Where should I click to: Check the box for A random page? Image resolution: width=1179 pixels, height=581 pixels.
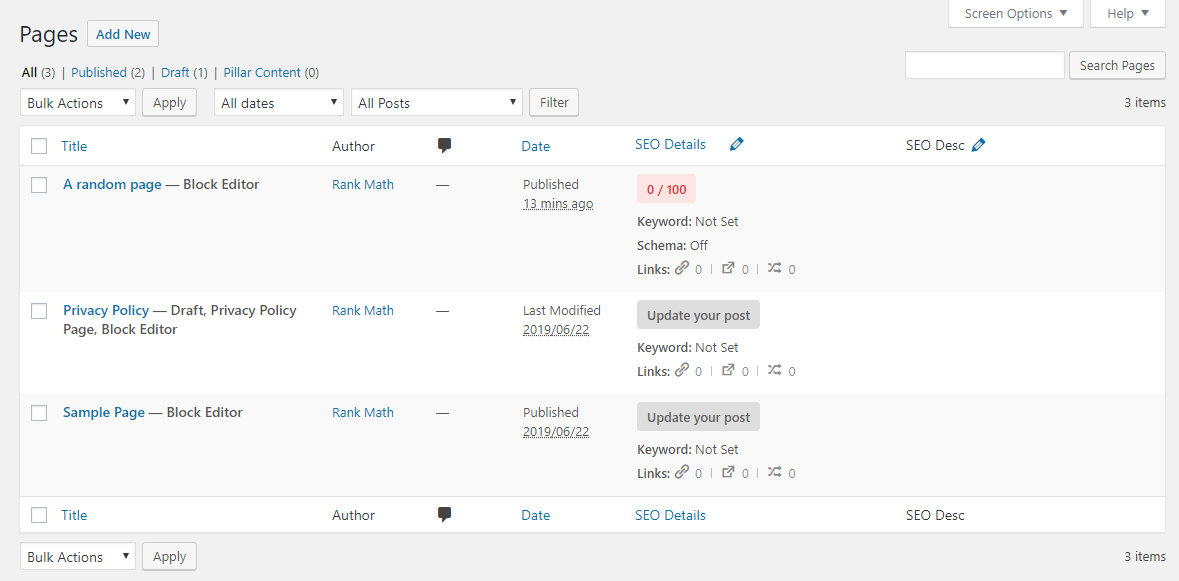(x=39, y=185)
